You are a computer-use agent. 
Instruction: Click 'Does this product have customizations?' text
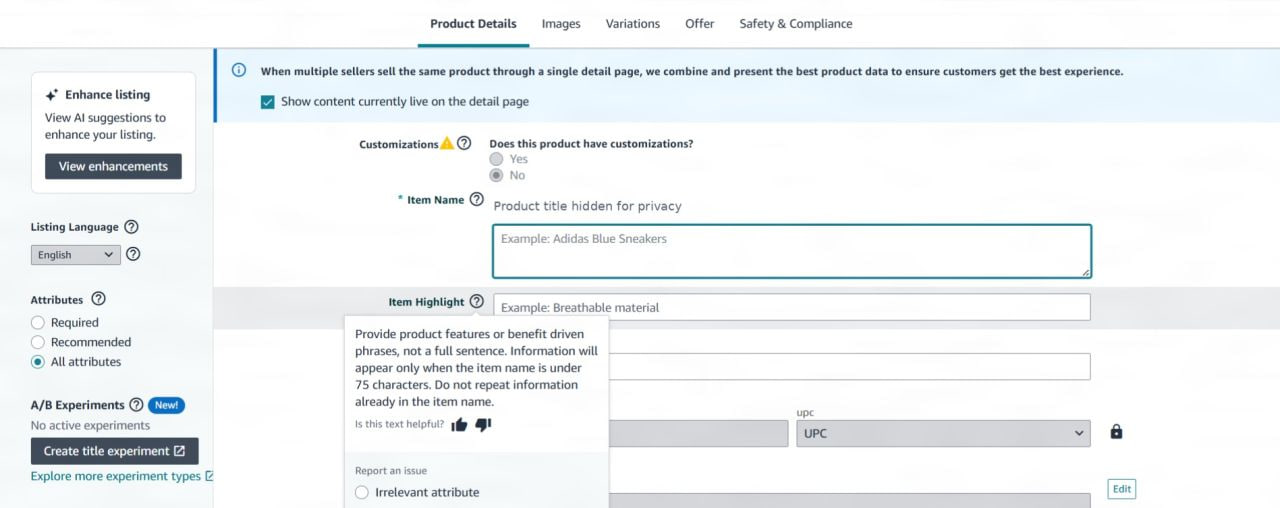[x=591, y=144]
